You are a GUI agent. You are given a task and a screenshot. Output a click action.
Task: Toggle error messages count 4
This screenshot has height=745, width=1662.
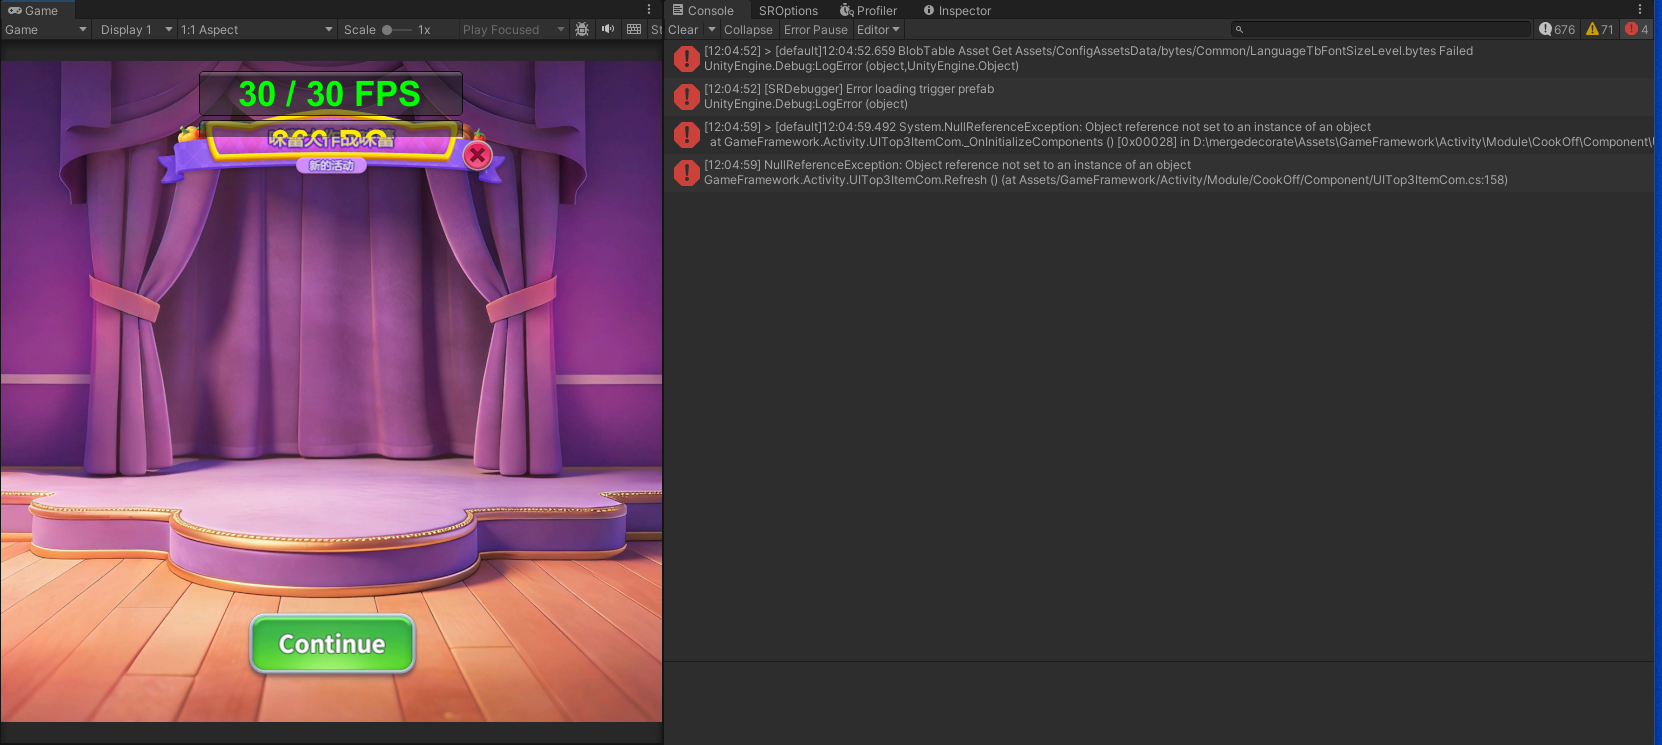(1637, 29)
